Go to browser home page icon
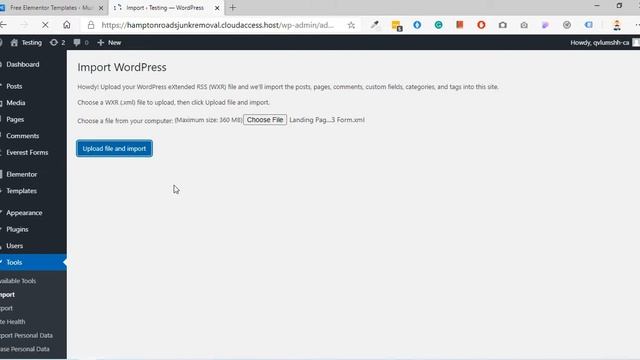640x360 pixels. pos(67,25)
